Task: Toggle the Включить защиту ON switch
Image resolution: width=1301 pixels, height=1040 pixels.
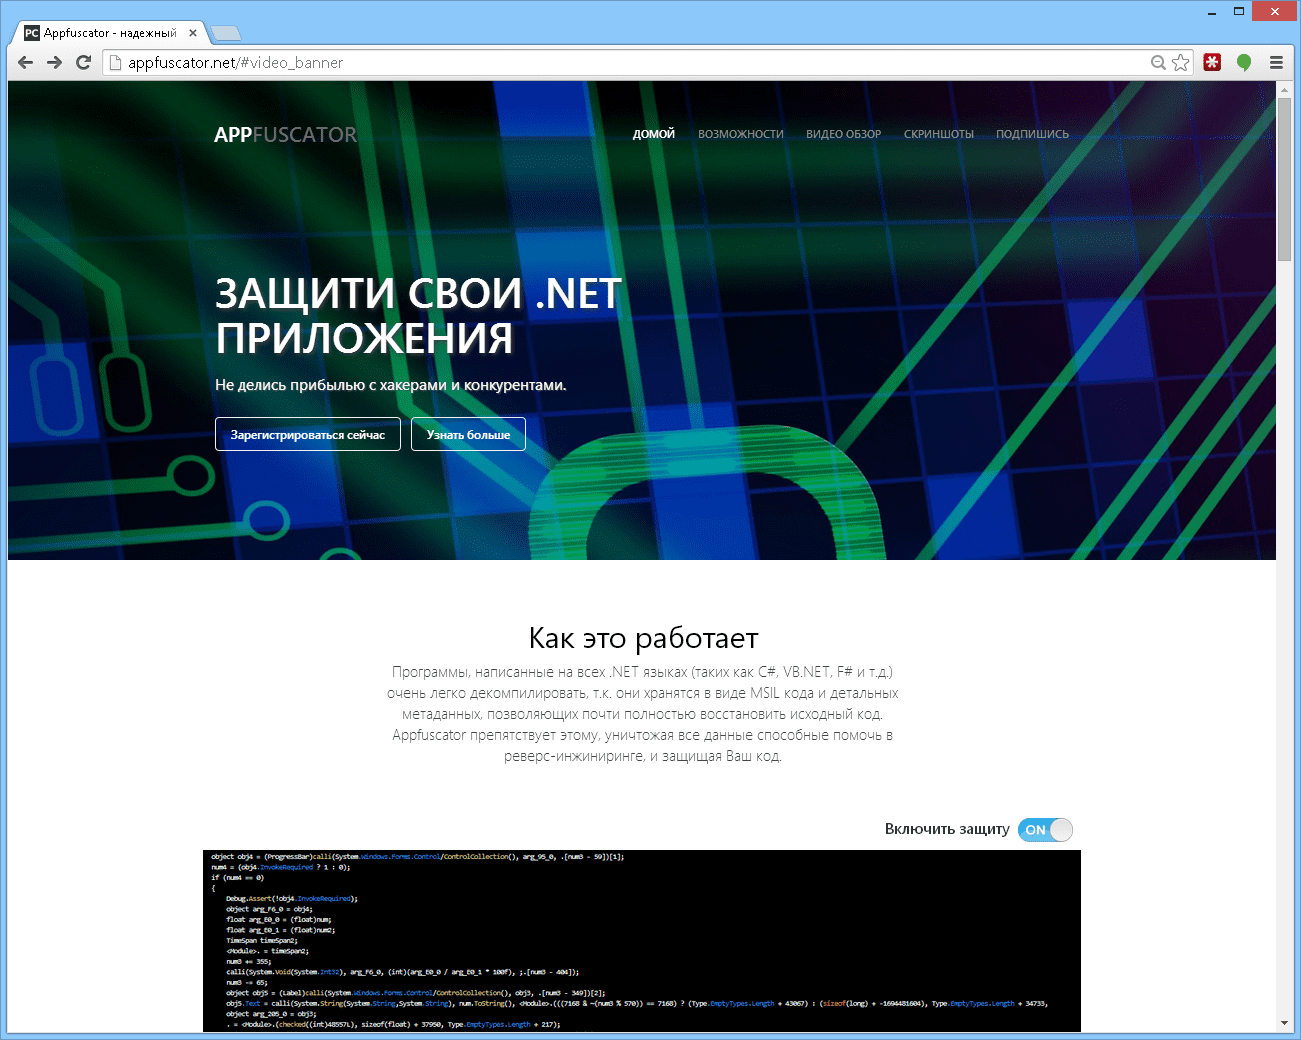Action: 1045,830
